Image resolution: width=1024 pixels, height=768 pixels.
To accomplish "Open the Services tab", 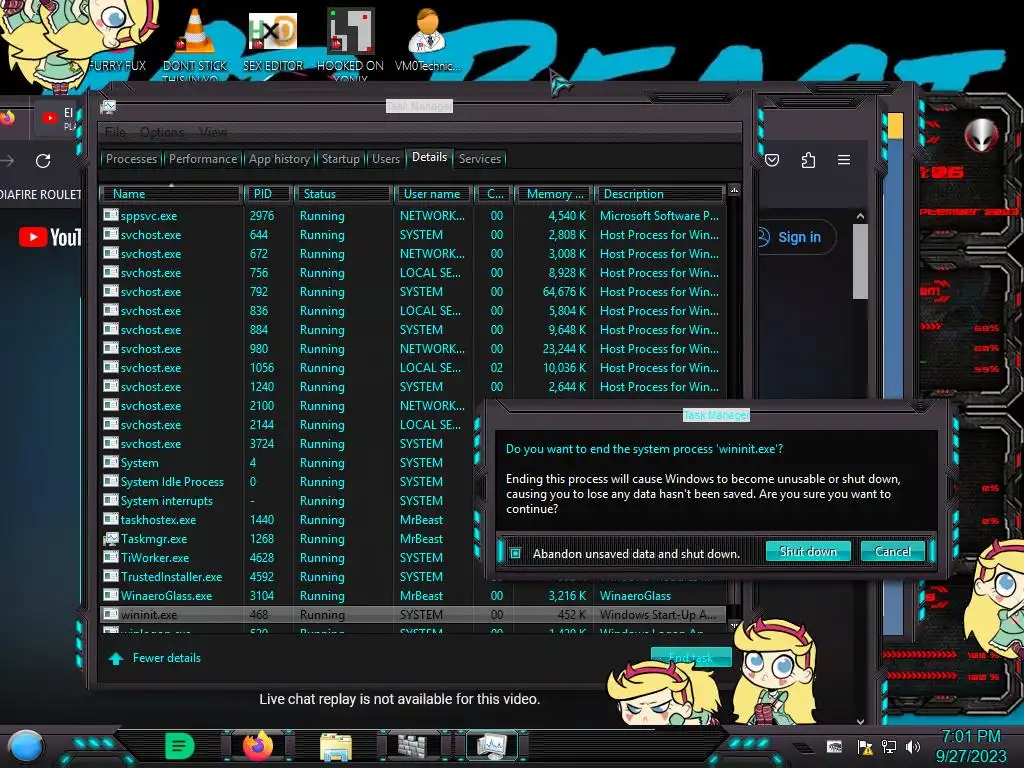I will pos(479,159).
